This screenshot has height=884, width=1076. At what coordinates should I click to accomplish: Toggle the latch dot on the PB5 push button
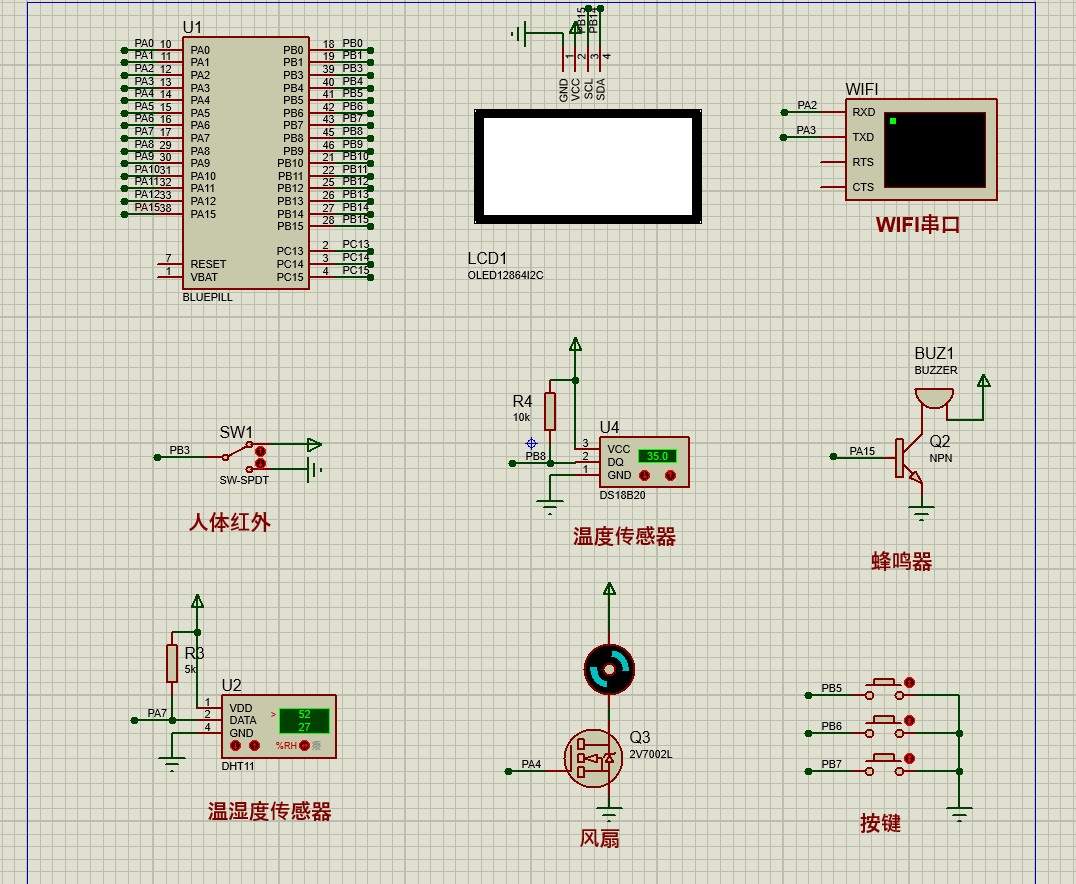click(x=909, y=683)
